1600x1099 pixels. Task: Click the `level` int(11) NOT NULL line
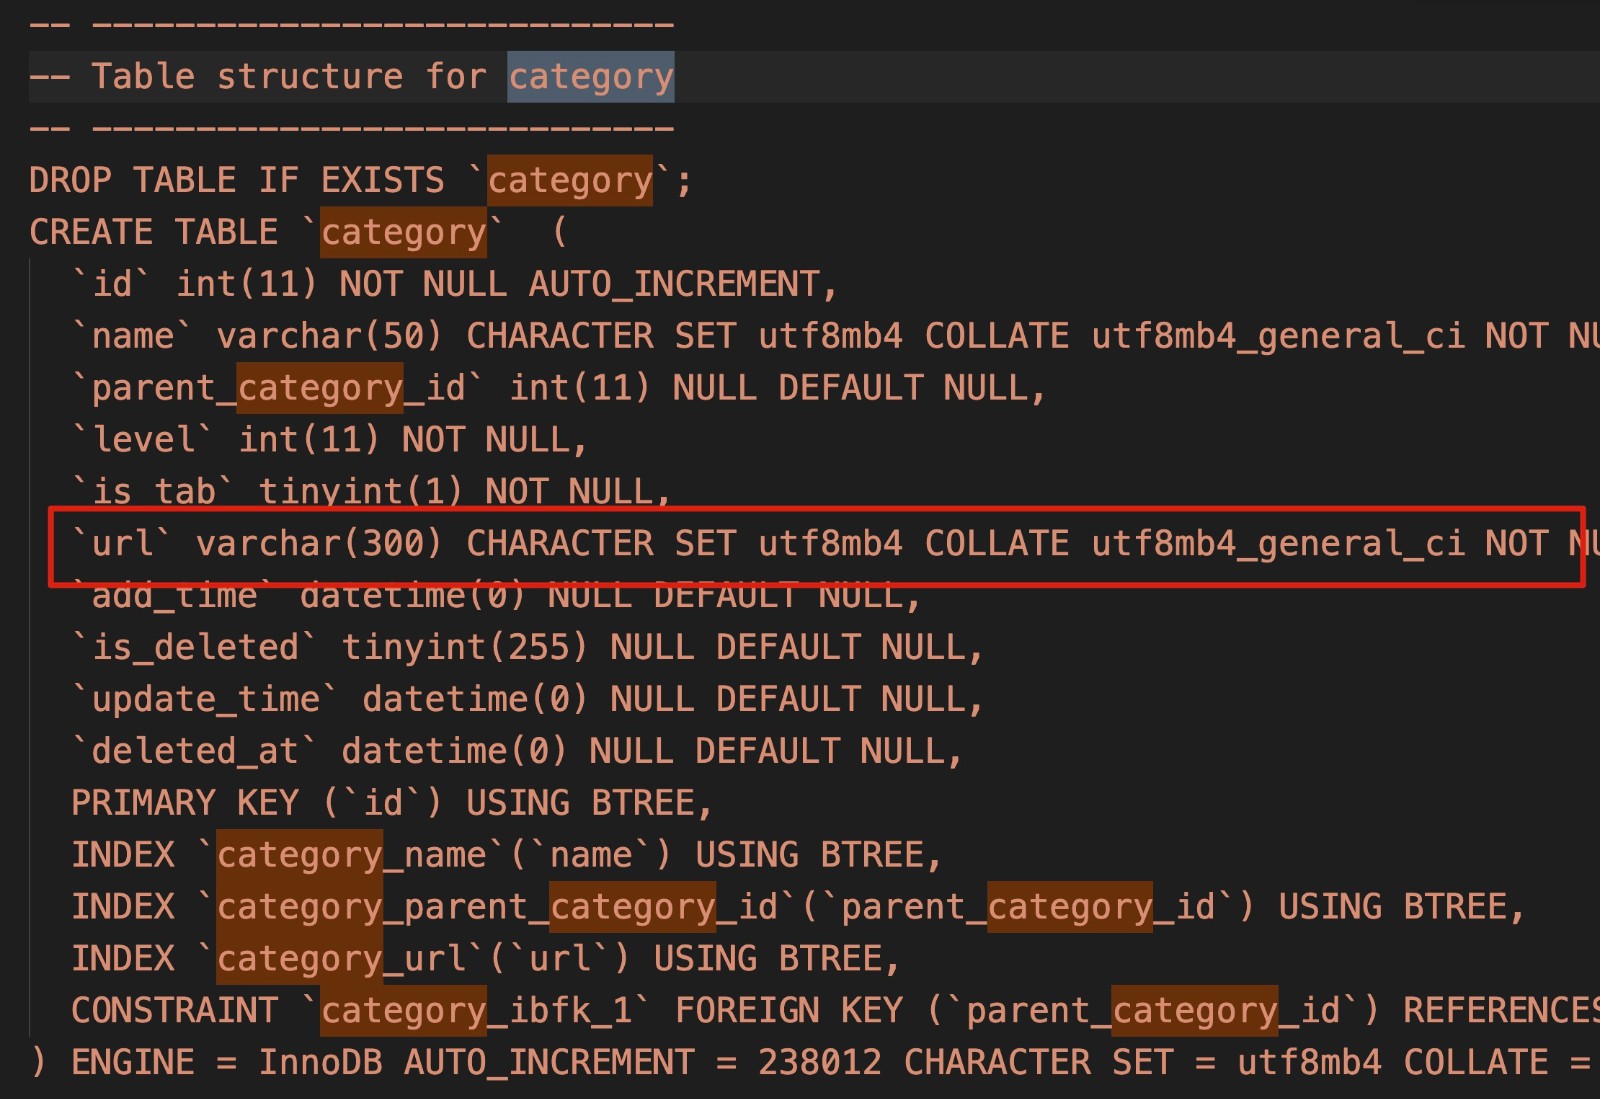coord(329,441)
